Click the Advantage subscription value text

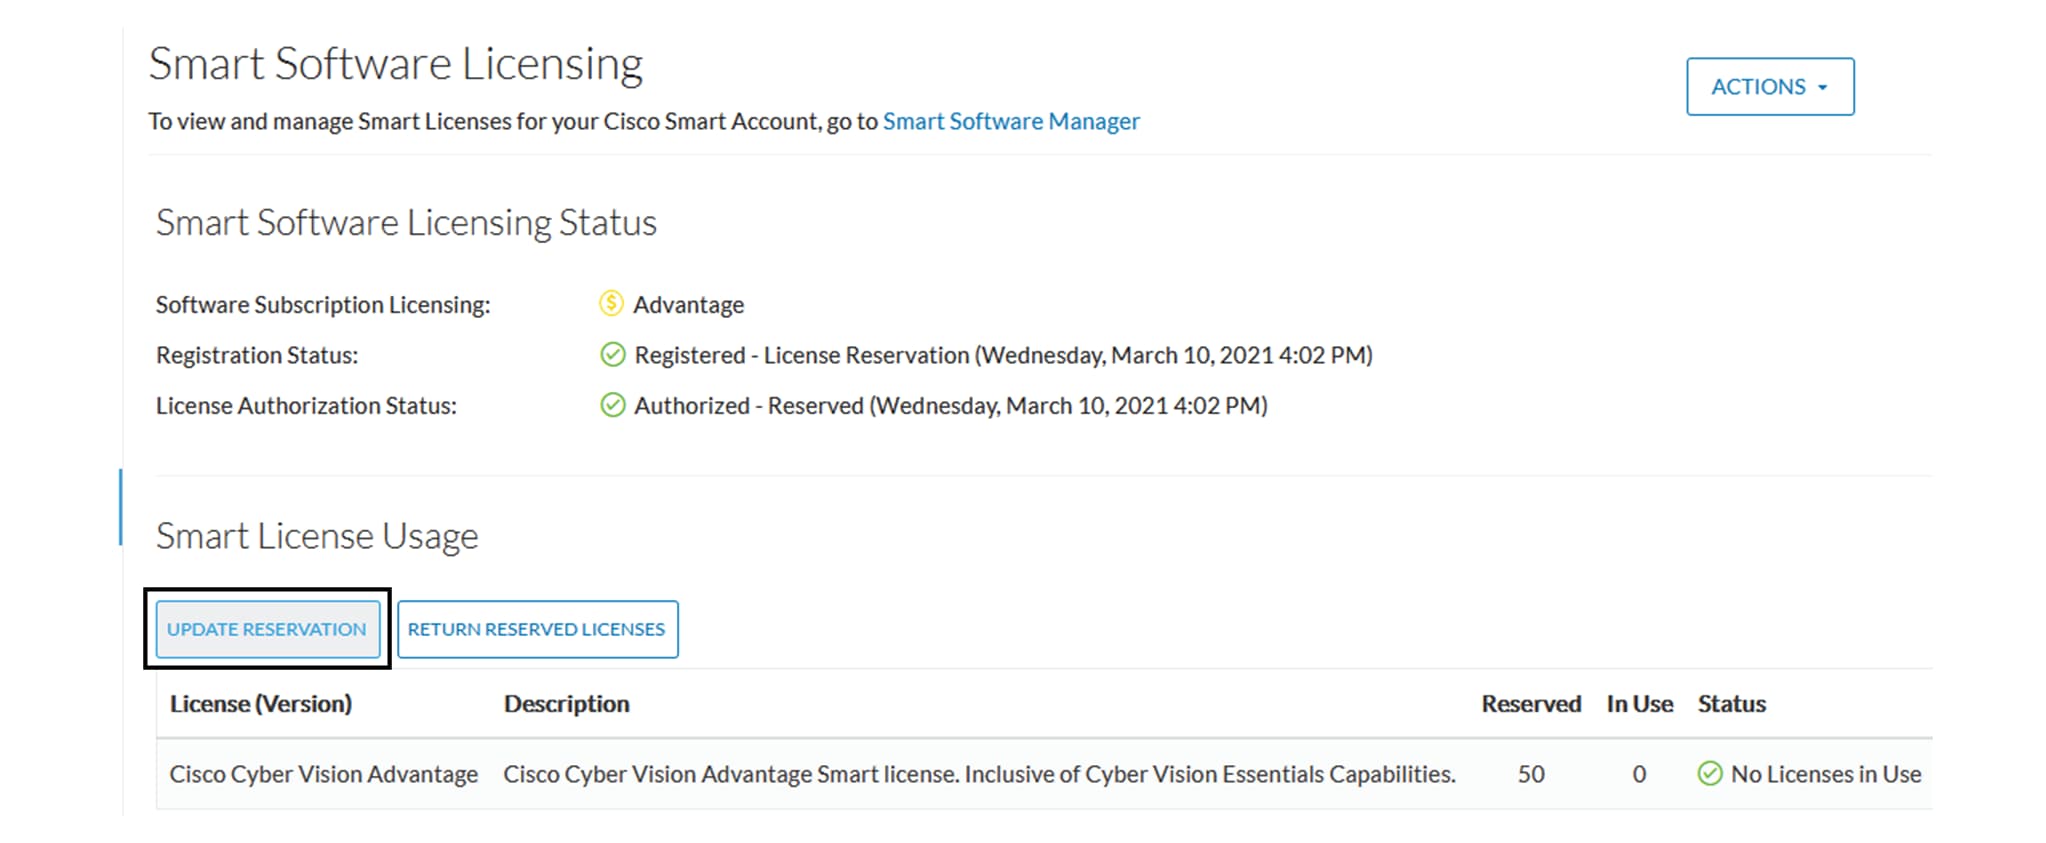[x=688, y=304]
